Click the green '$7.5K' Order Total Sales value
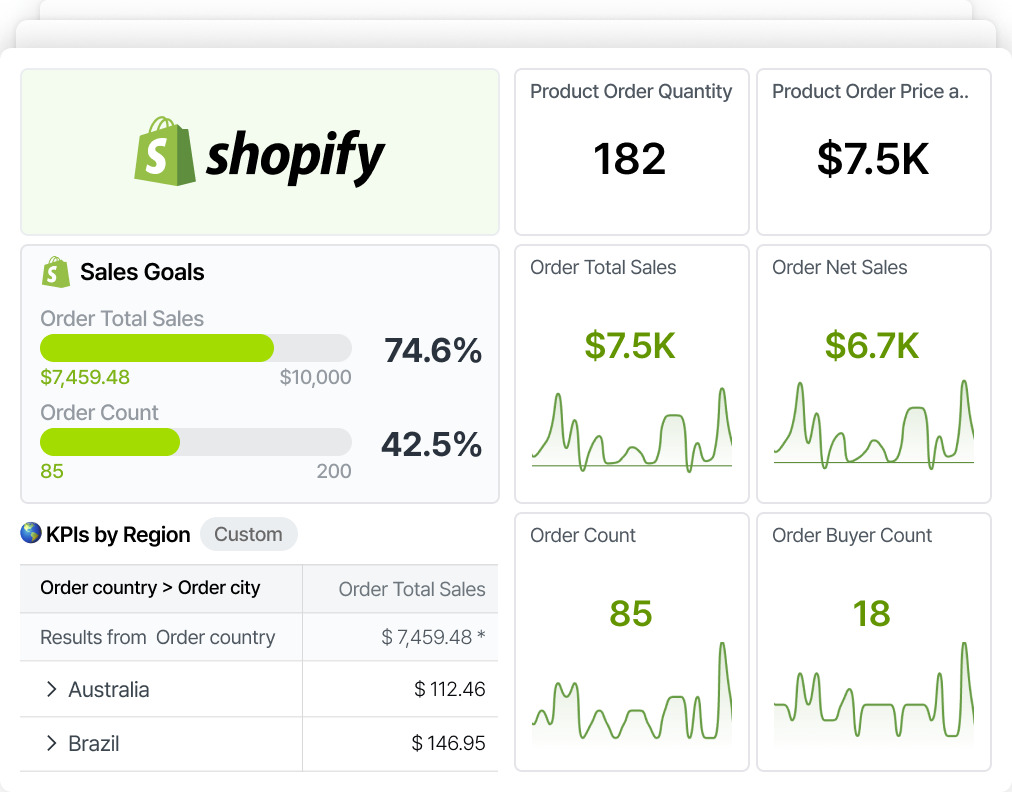The image size is (1012, 792). point(630,345)
